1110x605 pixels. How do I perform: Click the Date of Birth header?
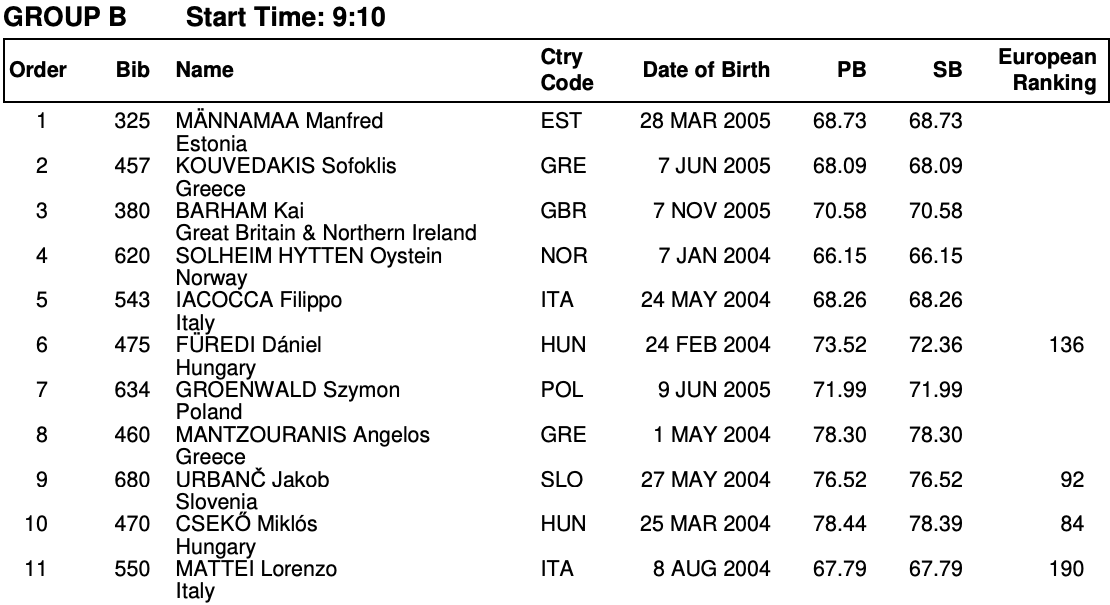[706, 70]
